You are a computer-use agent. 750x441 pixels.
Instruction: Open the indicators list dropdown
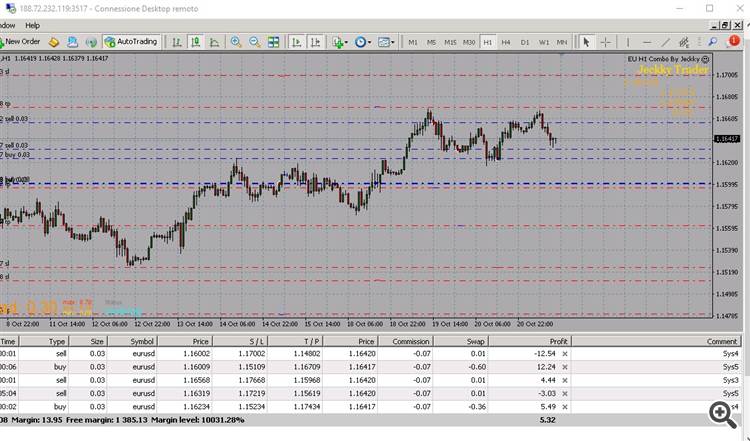(340, 42)
